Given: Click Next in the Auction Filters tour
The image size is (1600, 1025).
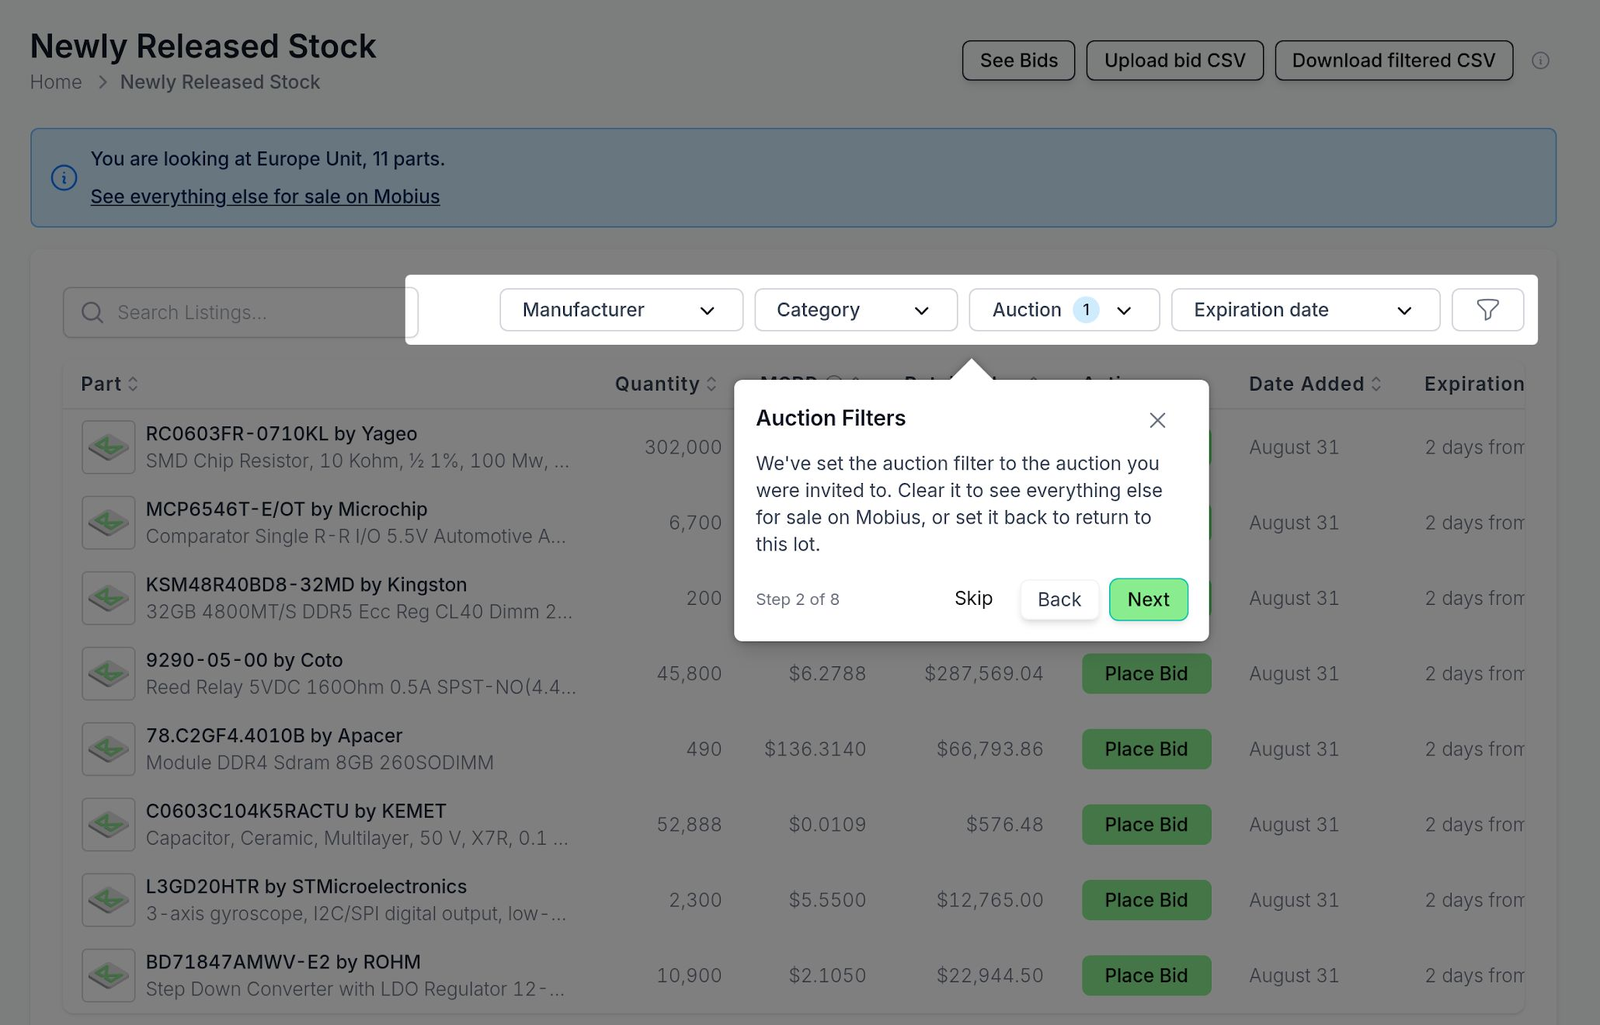Looking at the screenshot, I should (1148, 599).
